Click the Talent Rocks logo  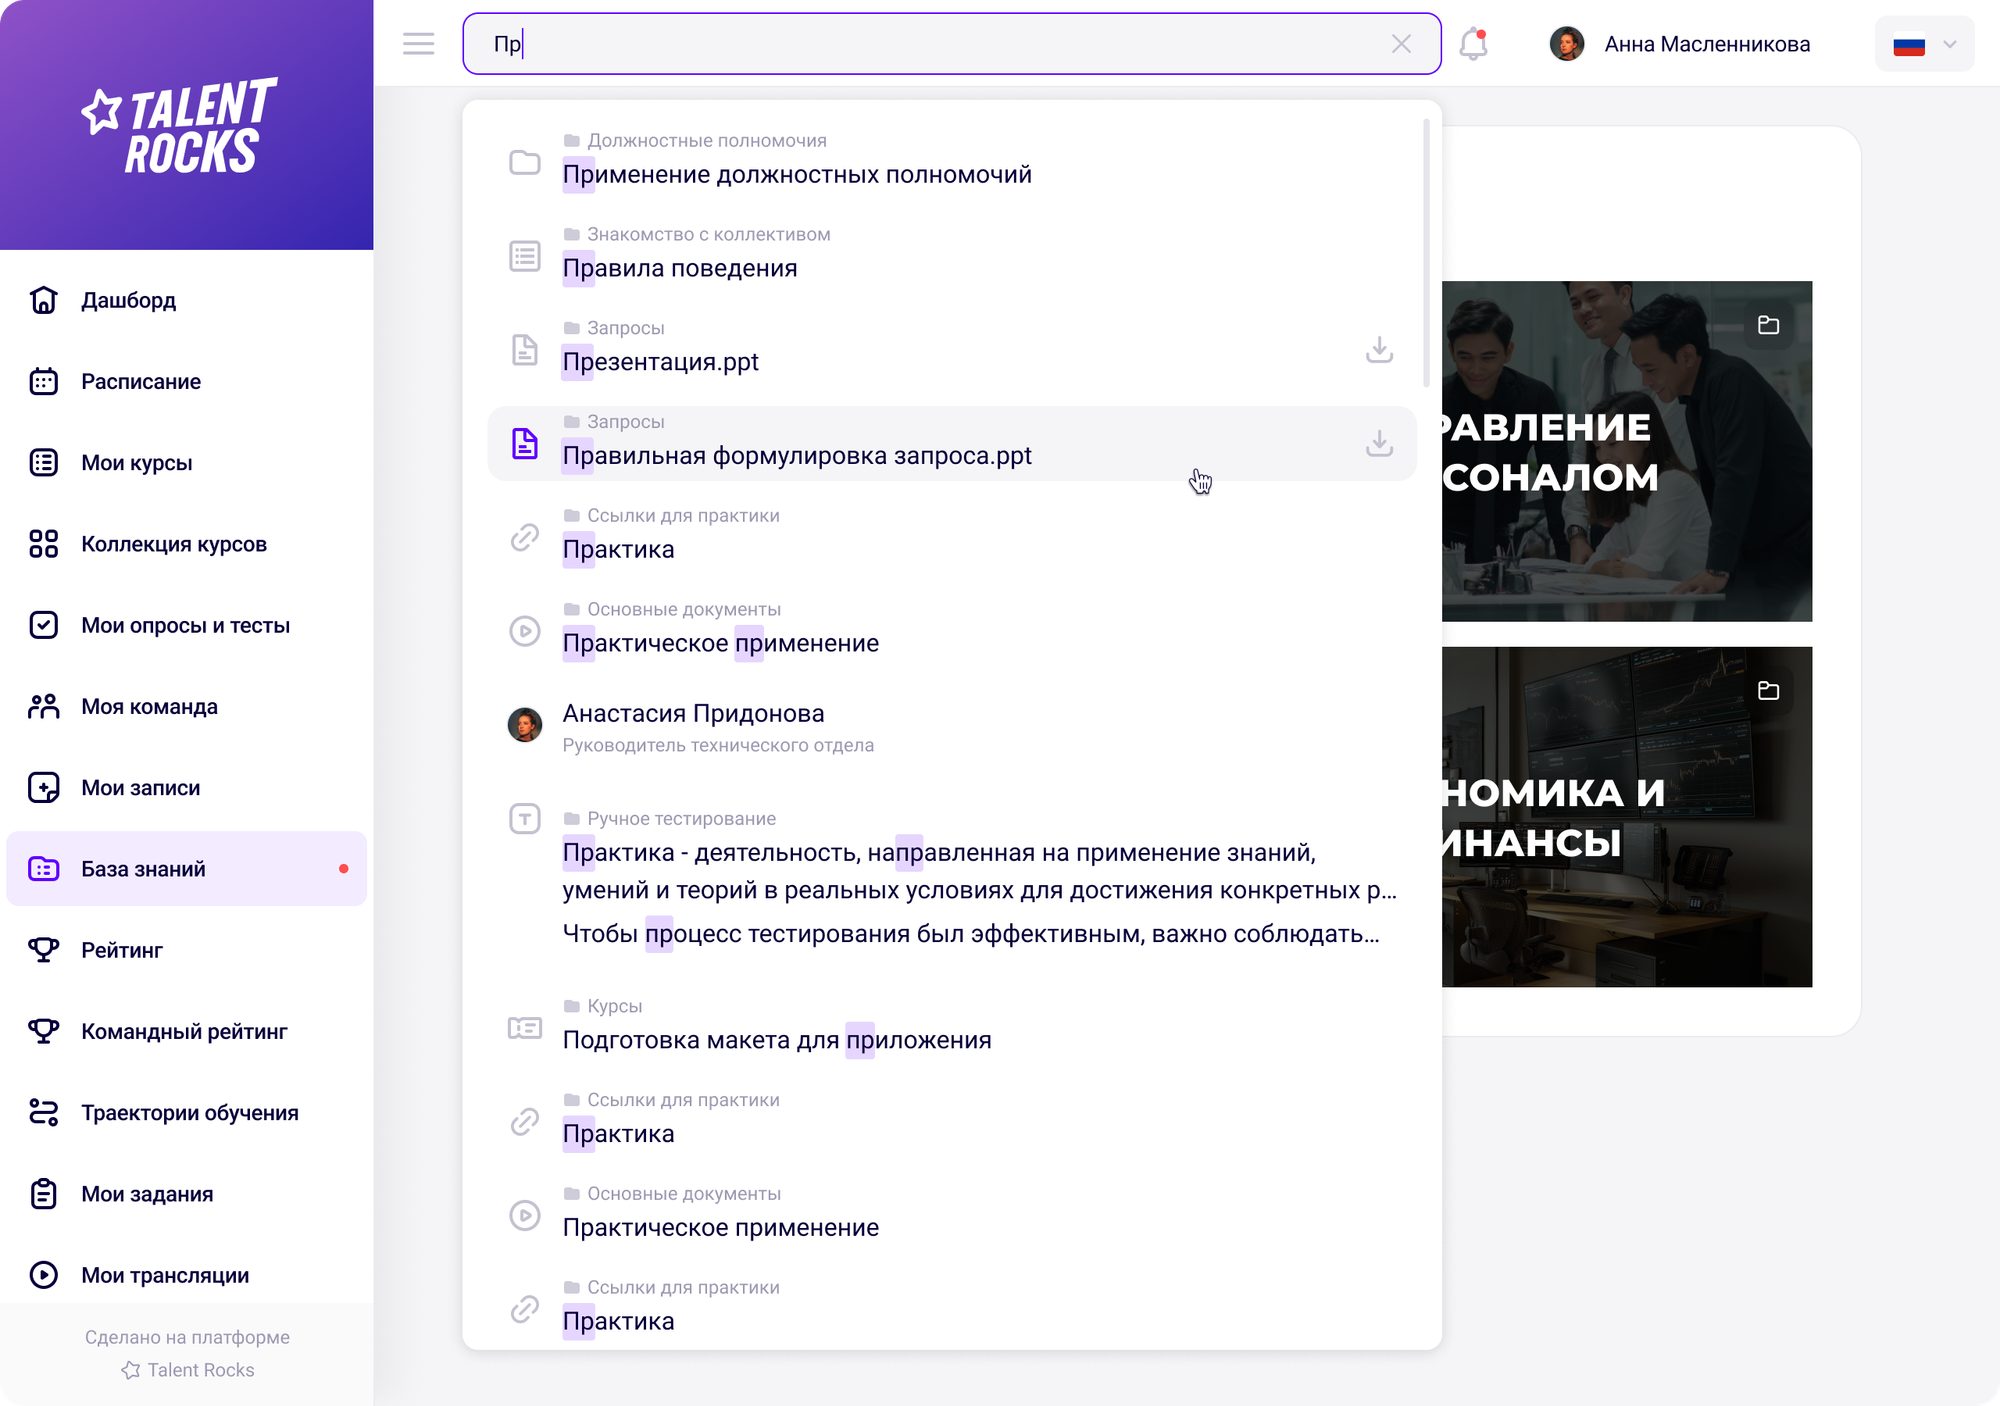click(x=180, y=125)
